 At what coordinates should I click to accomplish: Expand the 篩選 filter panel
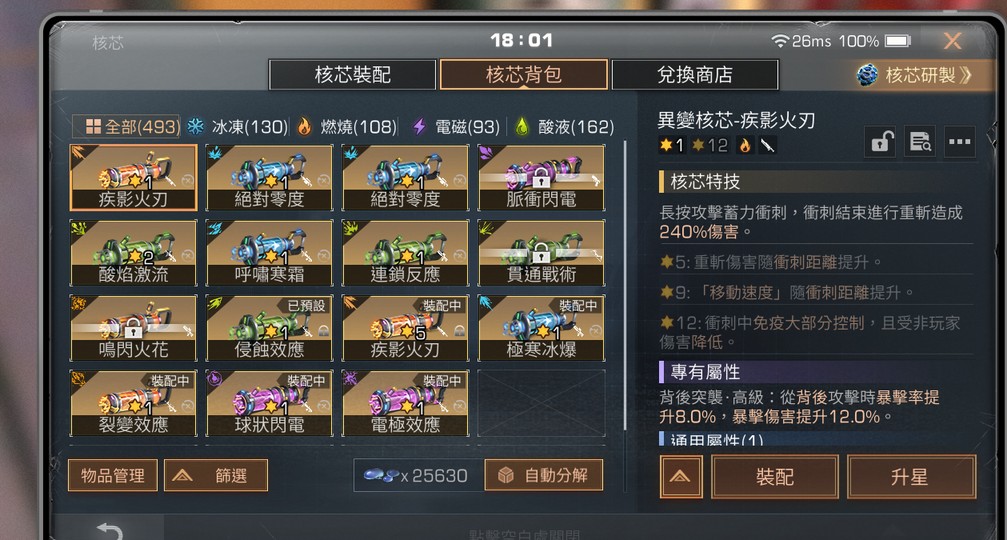[216, 475]
